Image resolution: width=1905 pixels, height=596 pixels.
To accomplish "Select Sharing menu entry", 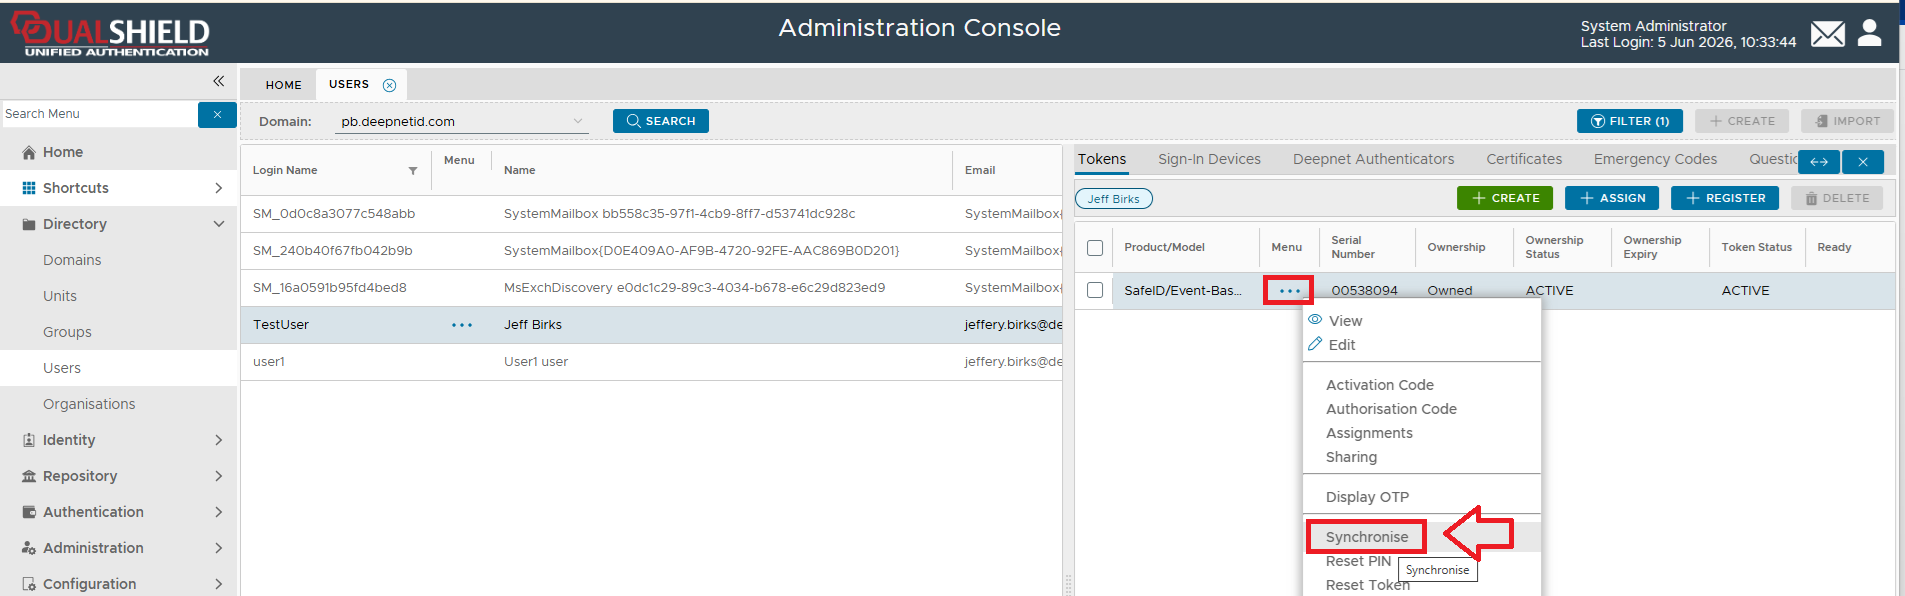I will point(1351,457).
